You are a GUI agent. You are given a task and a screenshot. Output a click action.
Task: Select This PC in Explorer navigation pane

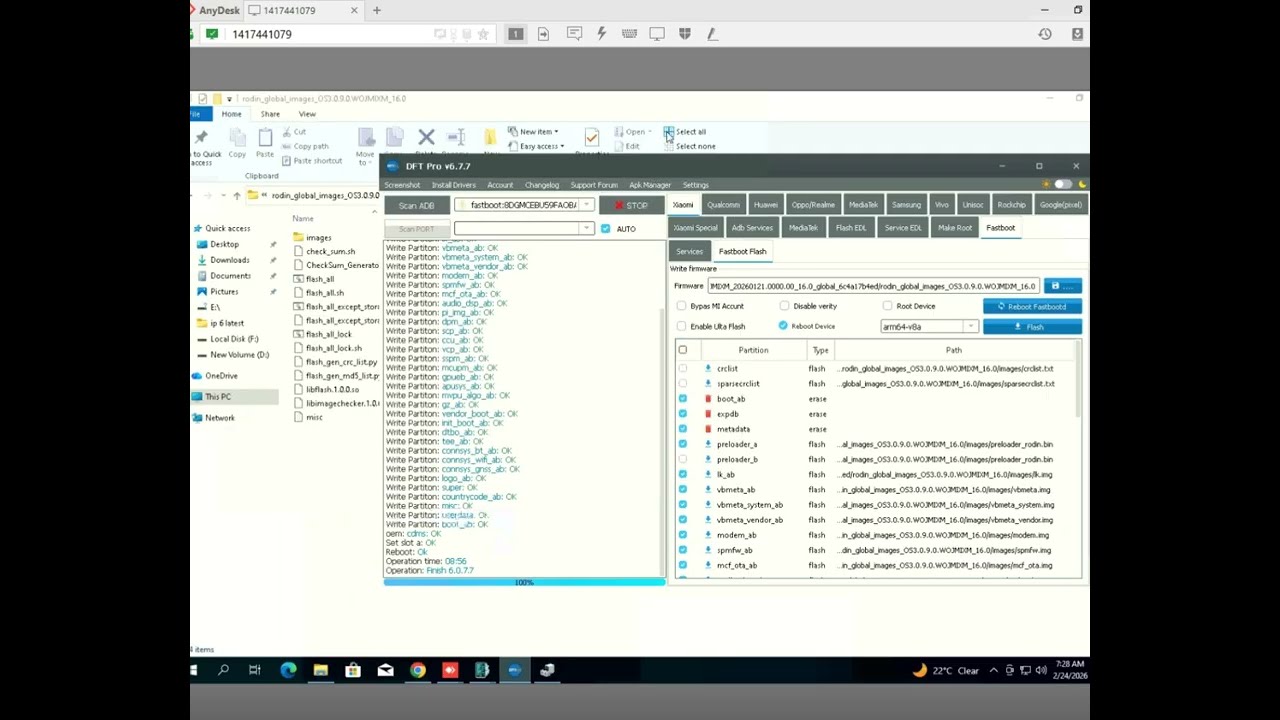(x=218, y=397)
